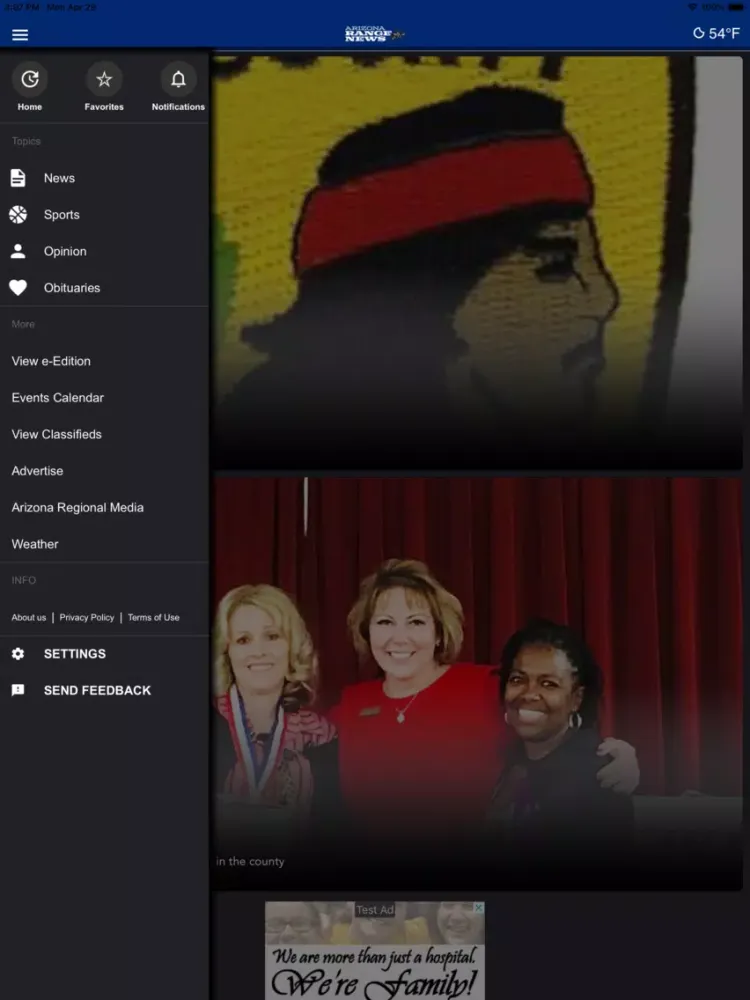The image size is (750, 1000).
Task: Select View e-Edition menu item
Action: pos(51,361)
